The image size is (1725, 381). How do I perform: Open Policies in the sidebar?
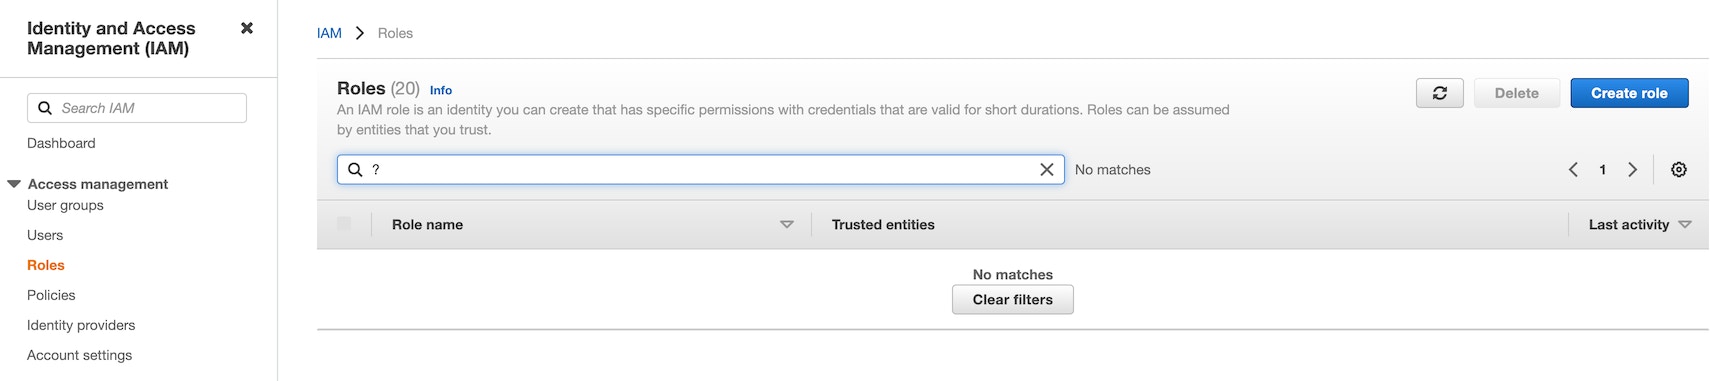[x=51, y=295]
